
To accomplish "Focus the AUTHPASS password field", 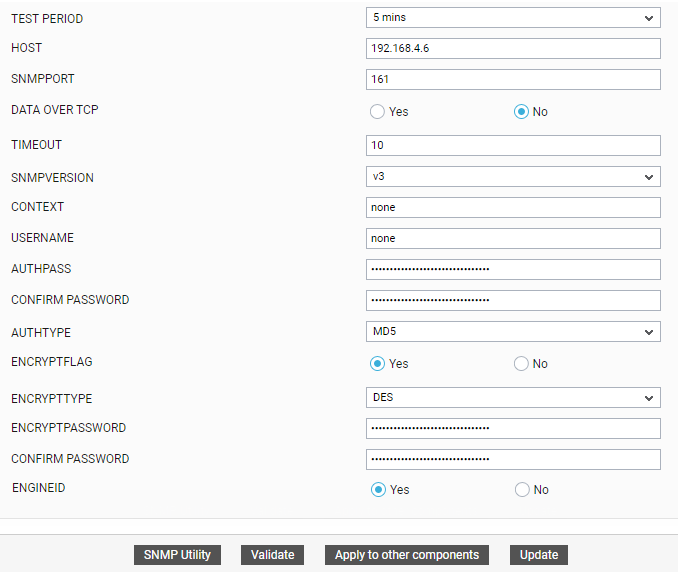I will 513,269.
